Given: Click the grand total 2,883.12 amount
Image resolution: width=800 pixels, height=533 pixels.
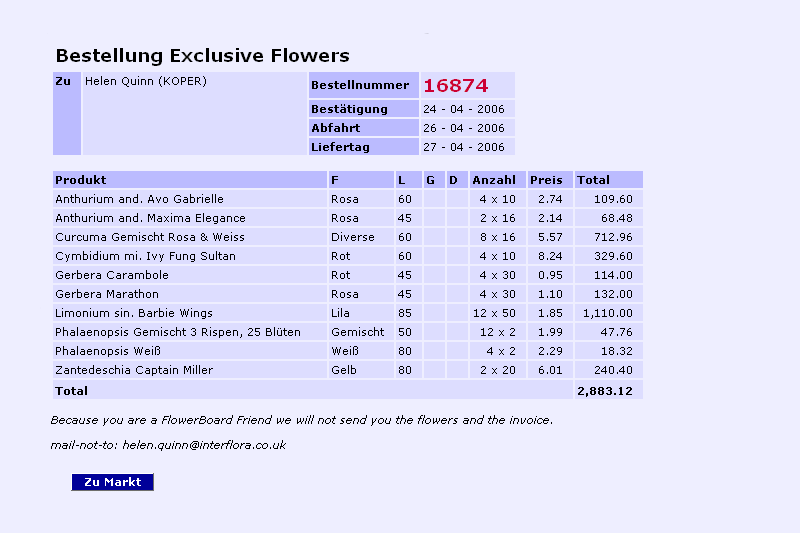Looking at the screenshot, I should point(607,391).
